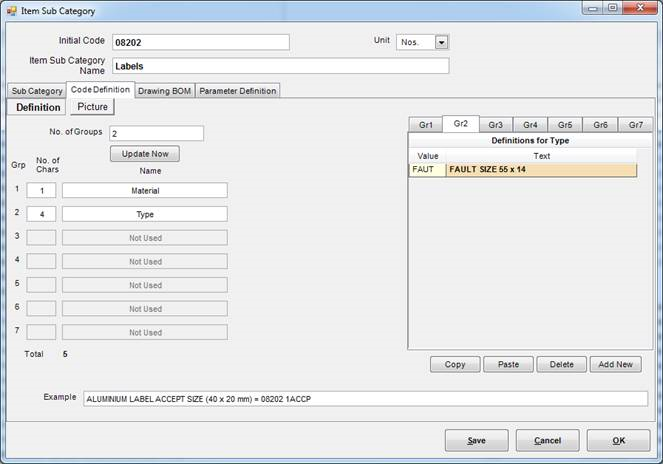Switch to the Sub Category tab
The height and width of the screenshot is (464, 663).
pos(36,91)
